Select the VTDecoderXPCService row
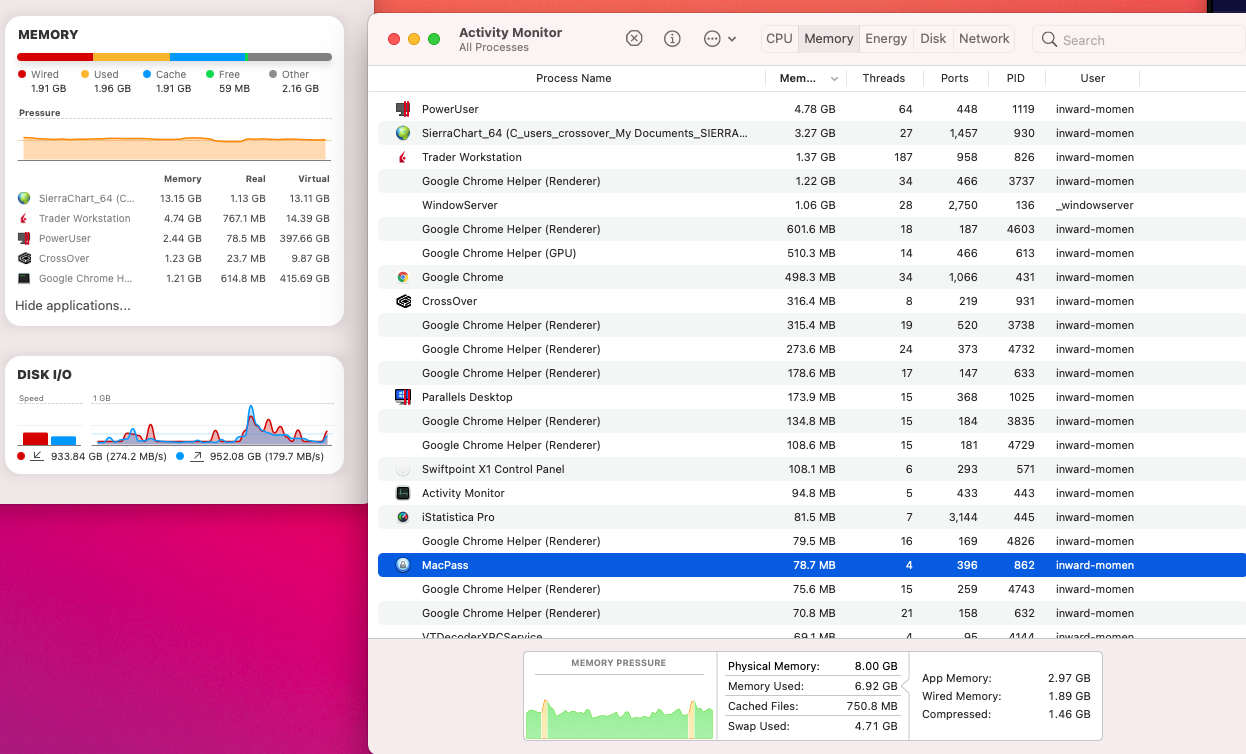Viewport: 1246px width, 754px height. click(x=811, y=635)
